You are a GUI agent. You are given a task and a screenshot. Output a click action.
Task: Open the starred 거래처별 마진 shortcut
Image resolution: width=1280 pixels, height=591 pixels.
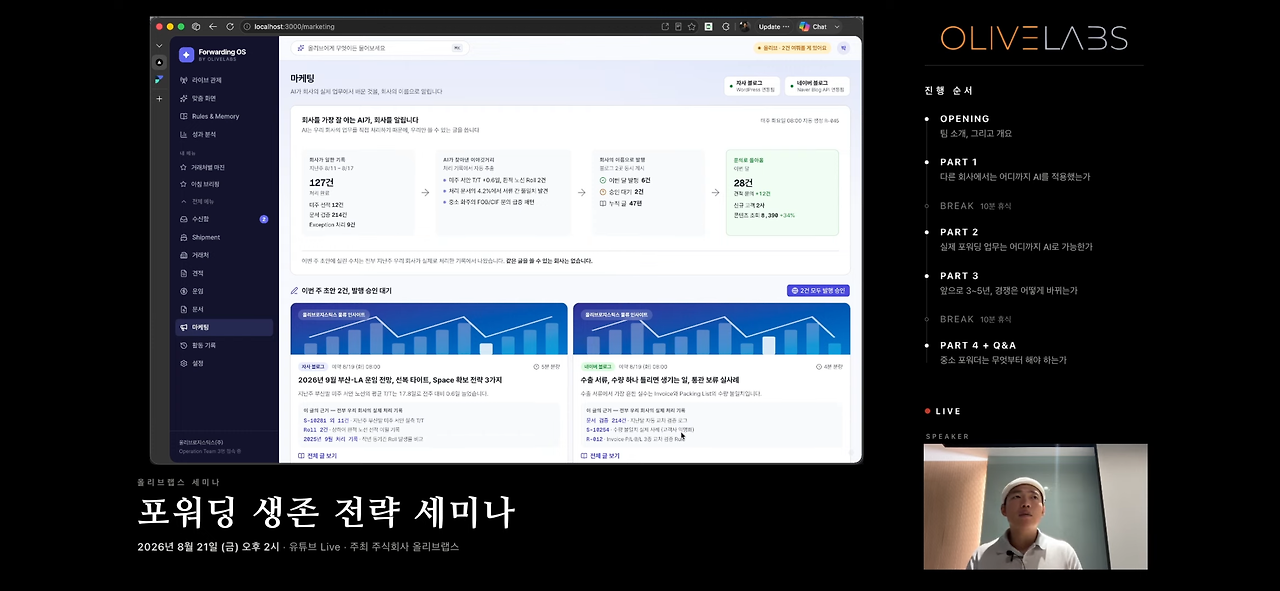225,167
